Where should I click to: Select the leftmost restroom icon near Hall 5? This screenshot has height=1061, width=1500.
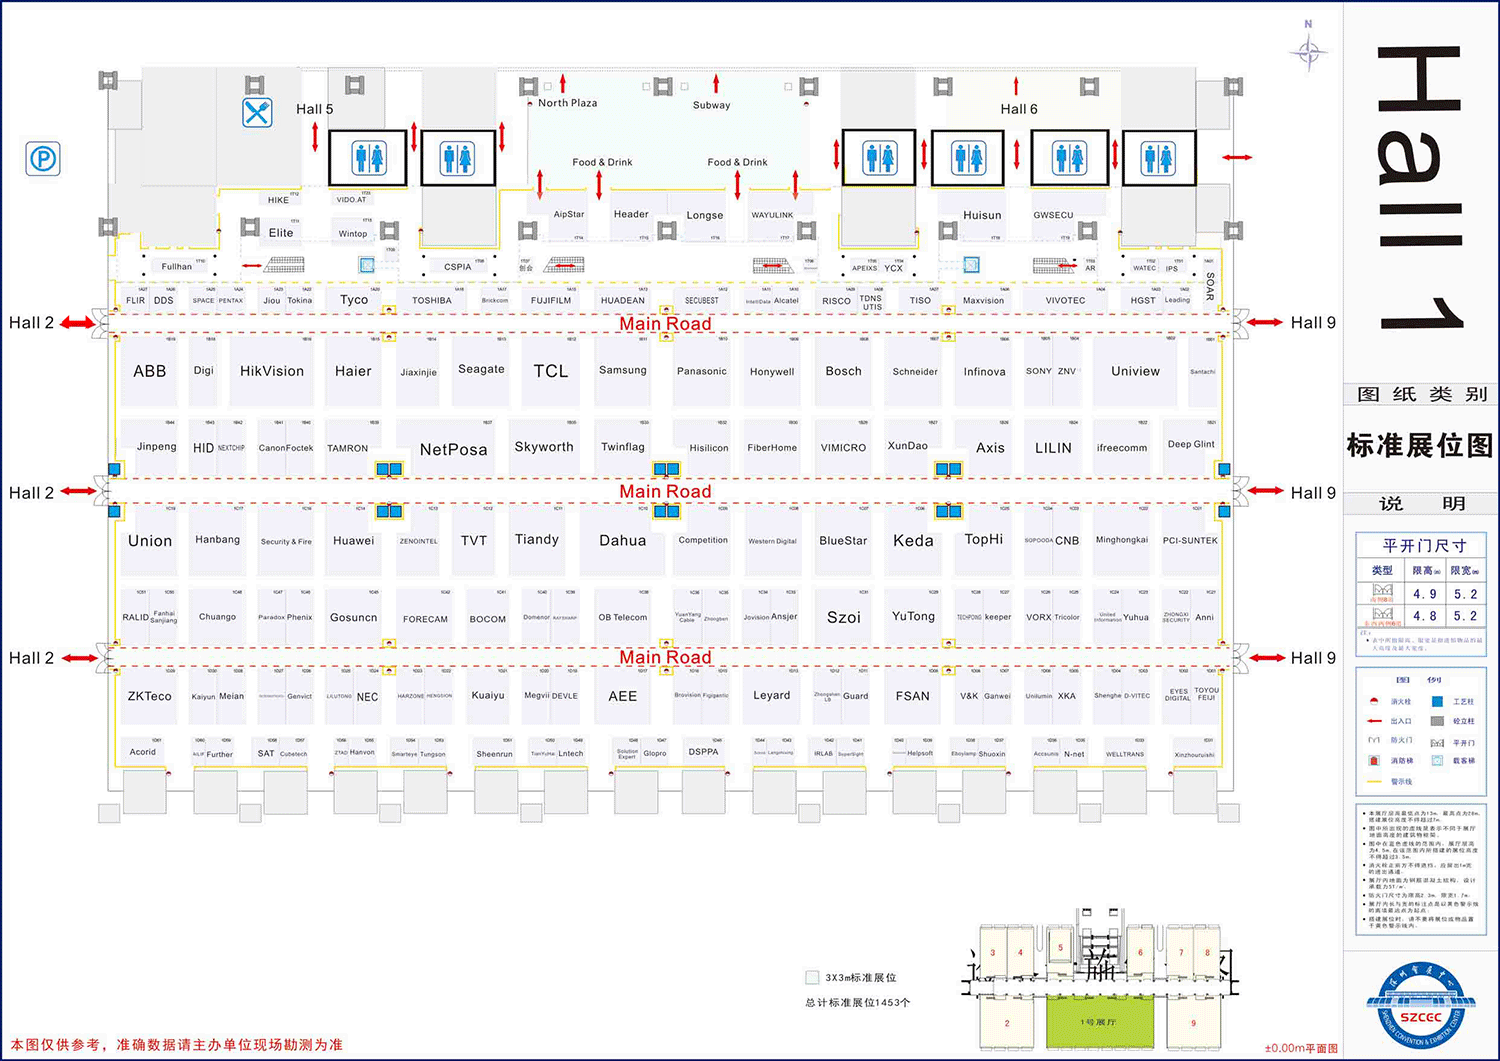(368, 158)
